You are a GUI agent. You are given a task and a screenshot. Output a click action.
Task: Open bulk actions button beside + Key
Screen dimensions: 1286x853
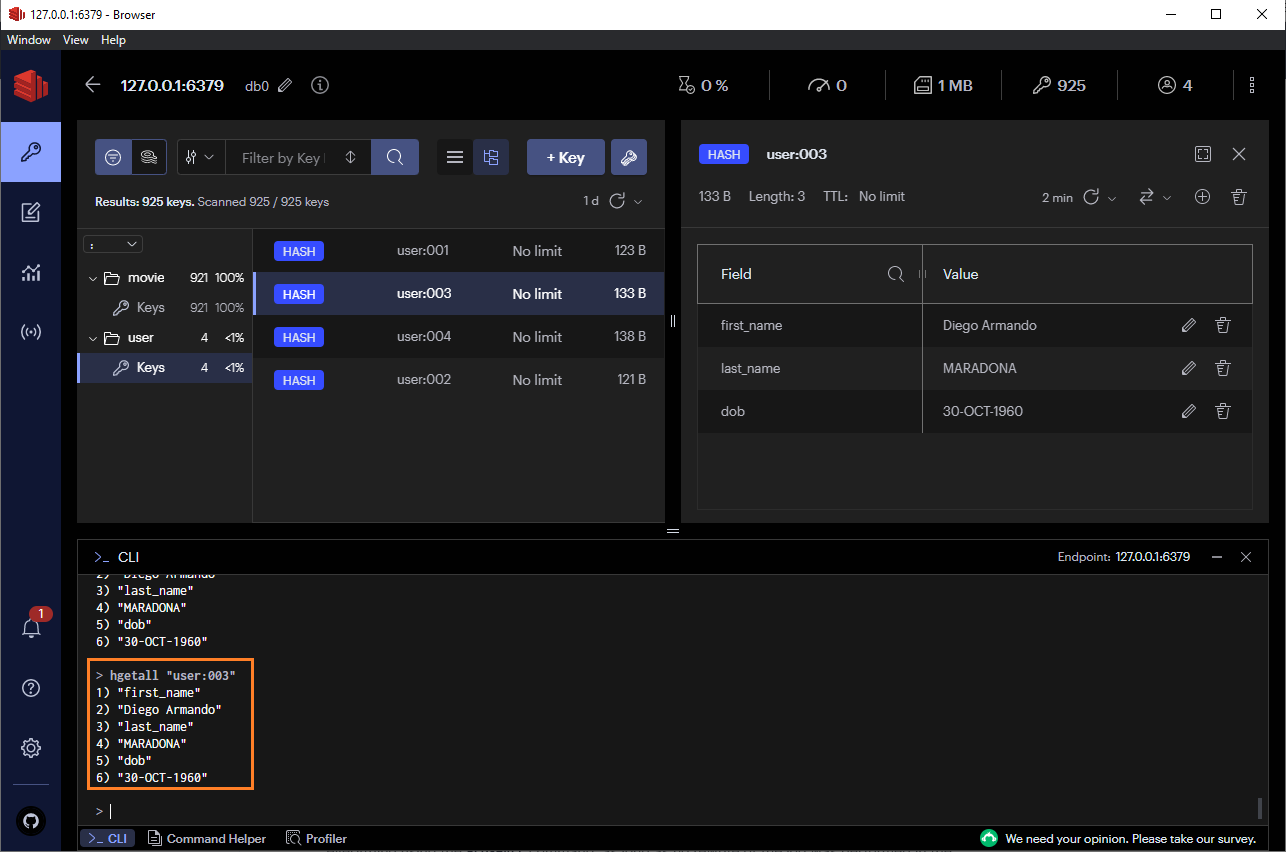[628, 157]
